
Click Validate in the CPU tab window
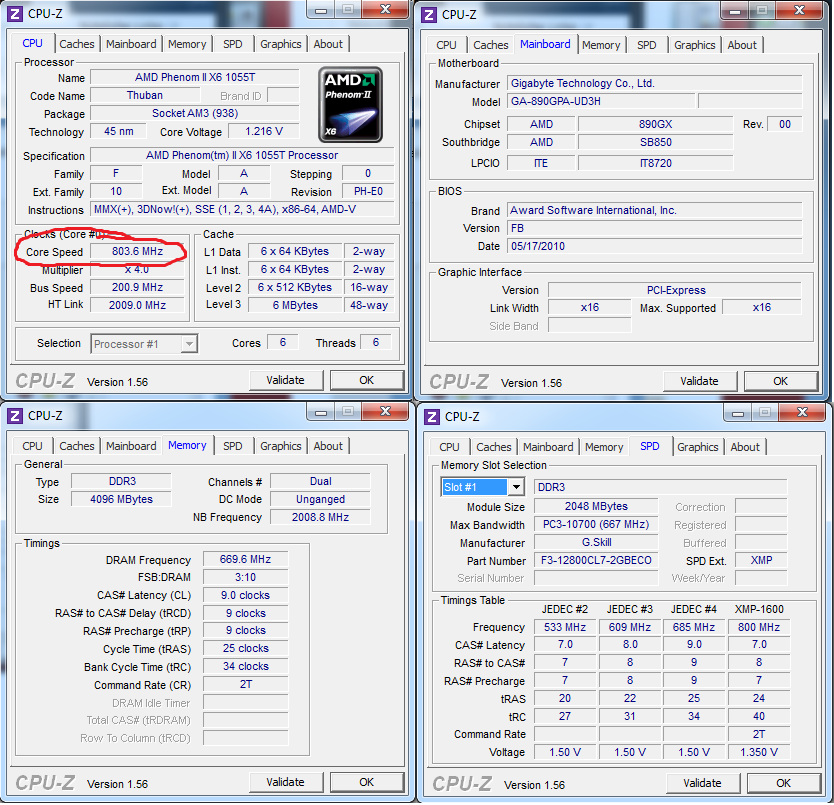click(286, 380)
